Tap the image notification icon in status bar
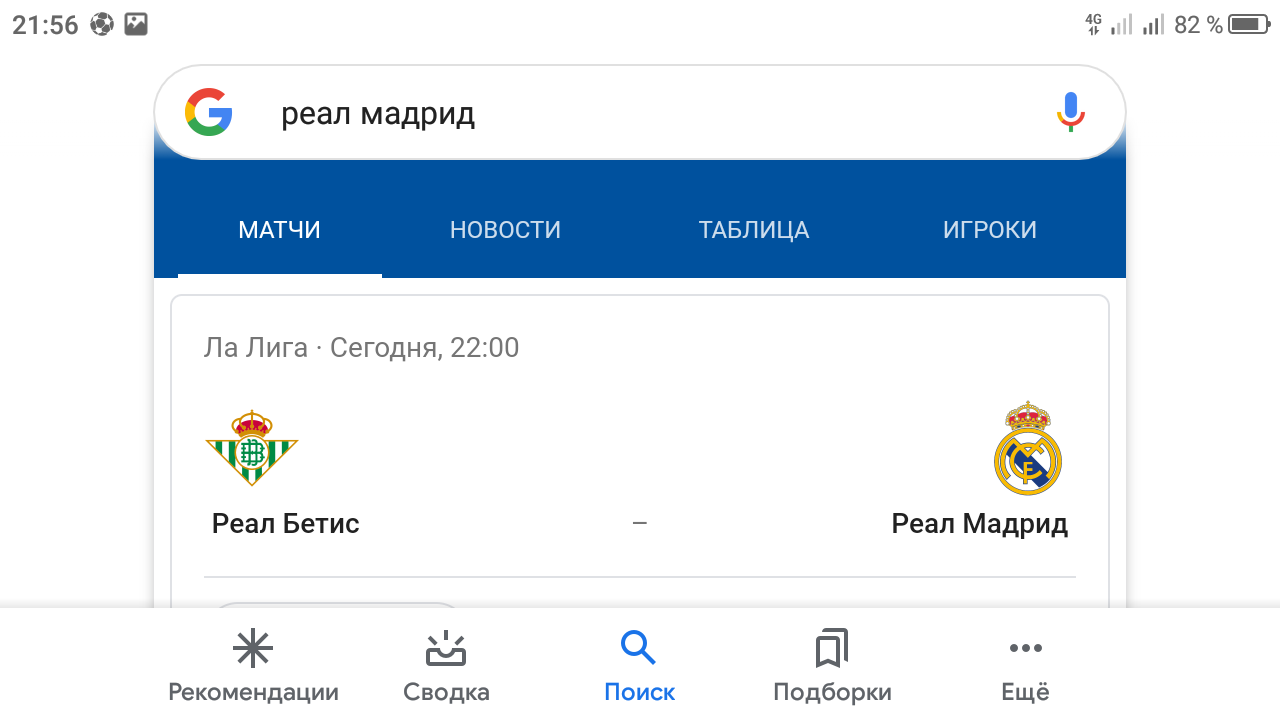The image size is (1280, 720). pyautogui.click(x=136, y=25)
